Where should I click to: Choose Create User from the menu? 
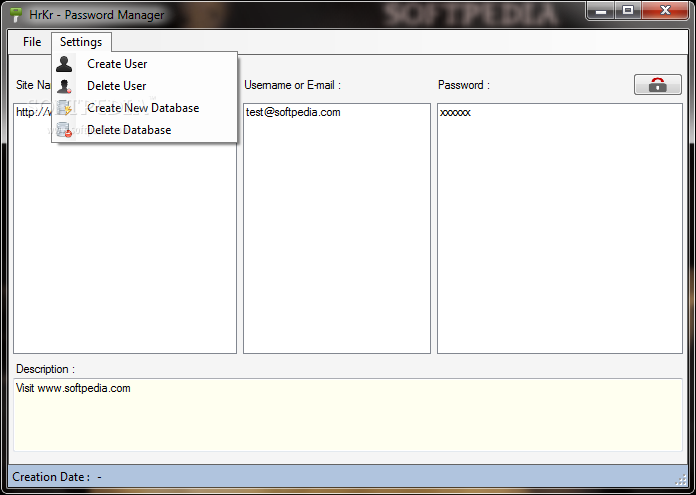(144, 64)
